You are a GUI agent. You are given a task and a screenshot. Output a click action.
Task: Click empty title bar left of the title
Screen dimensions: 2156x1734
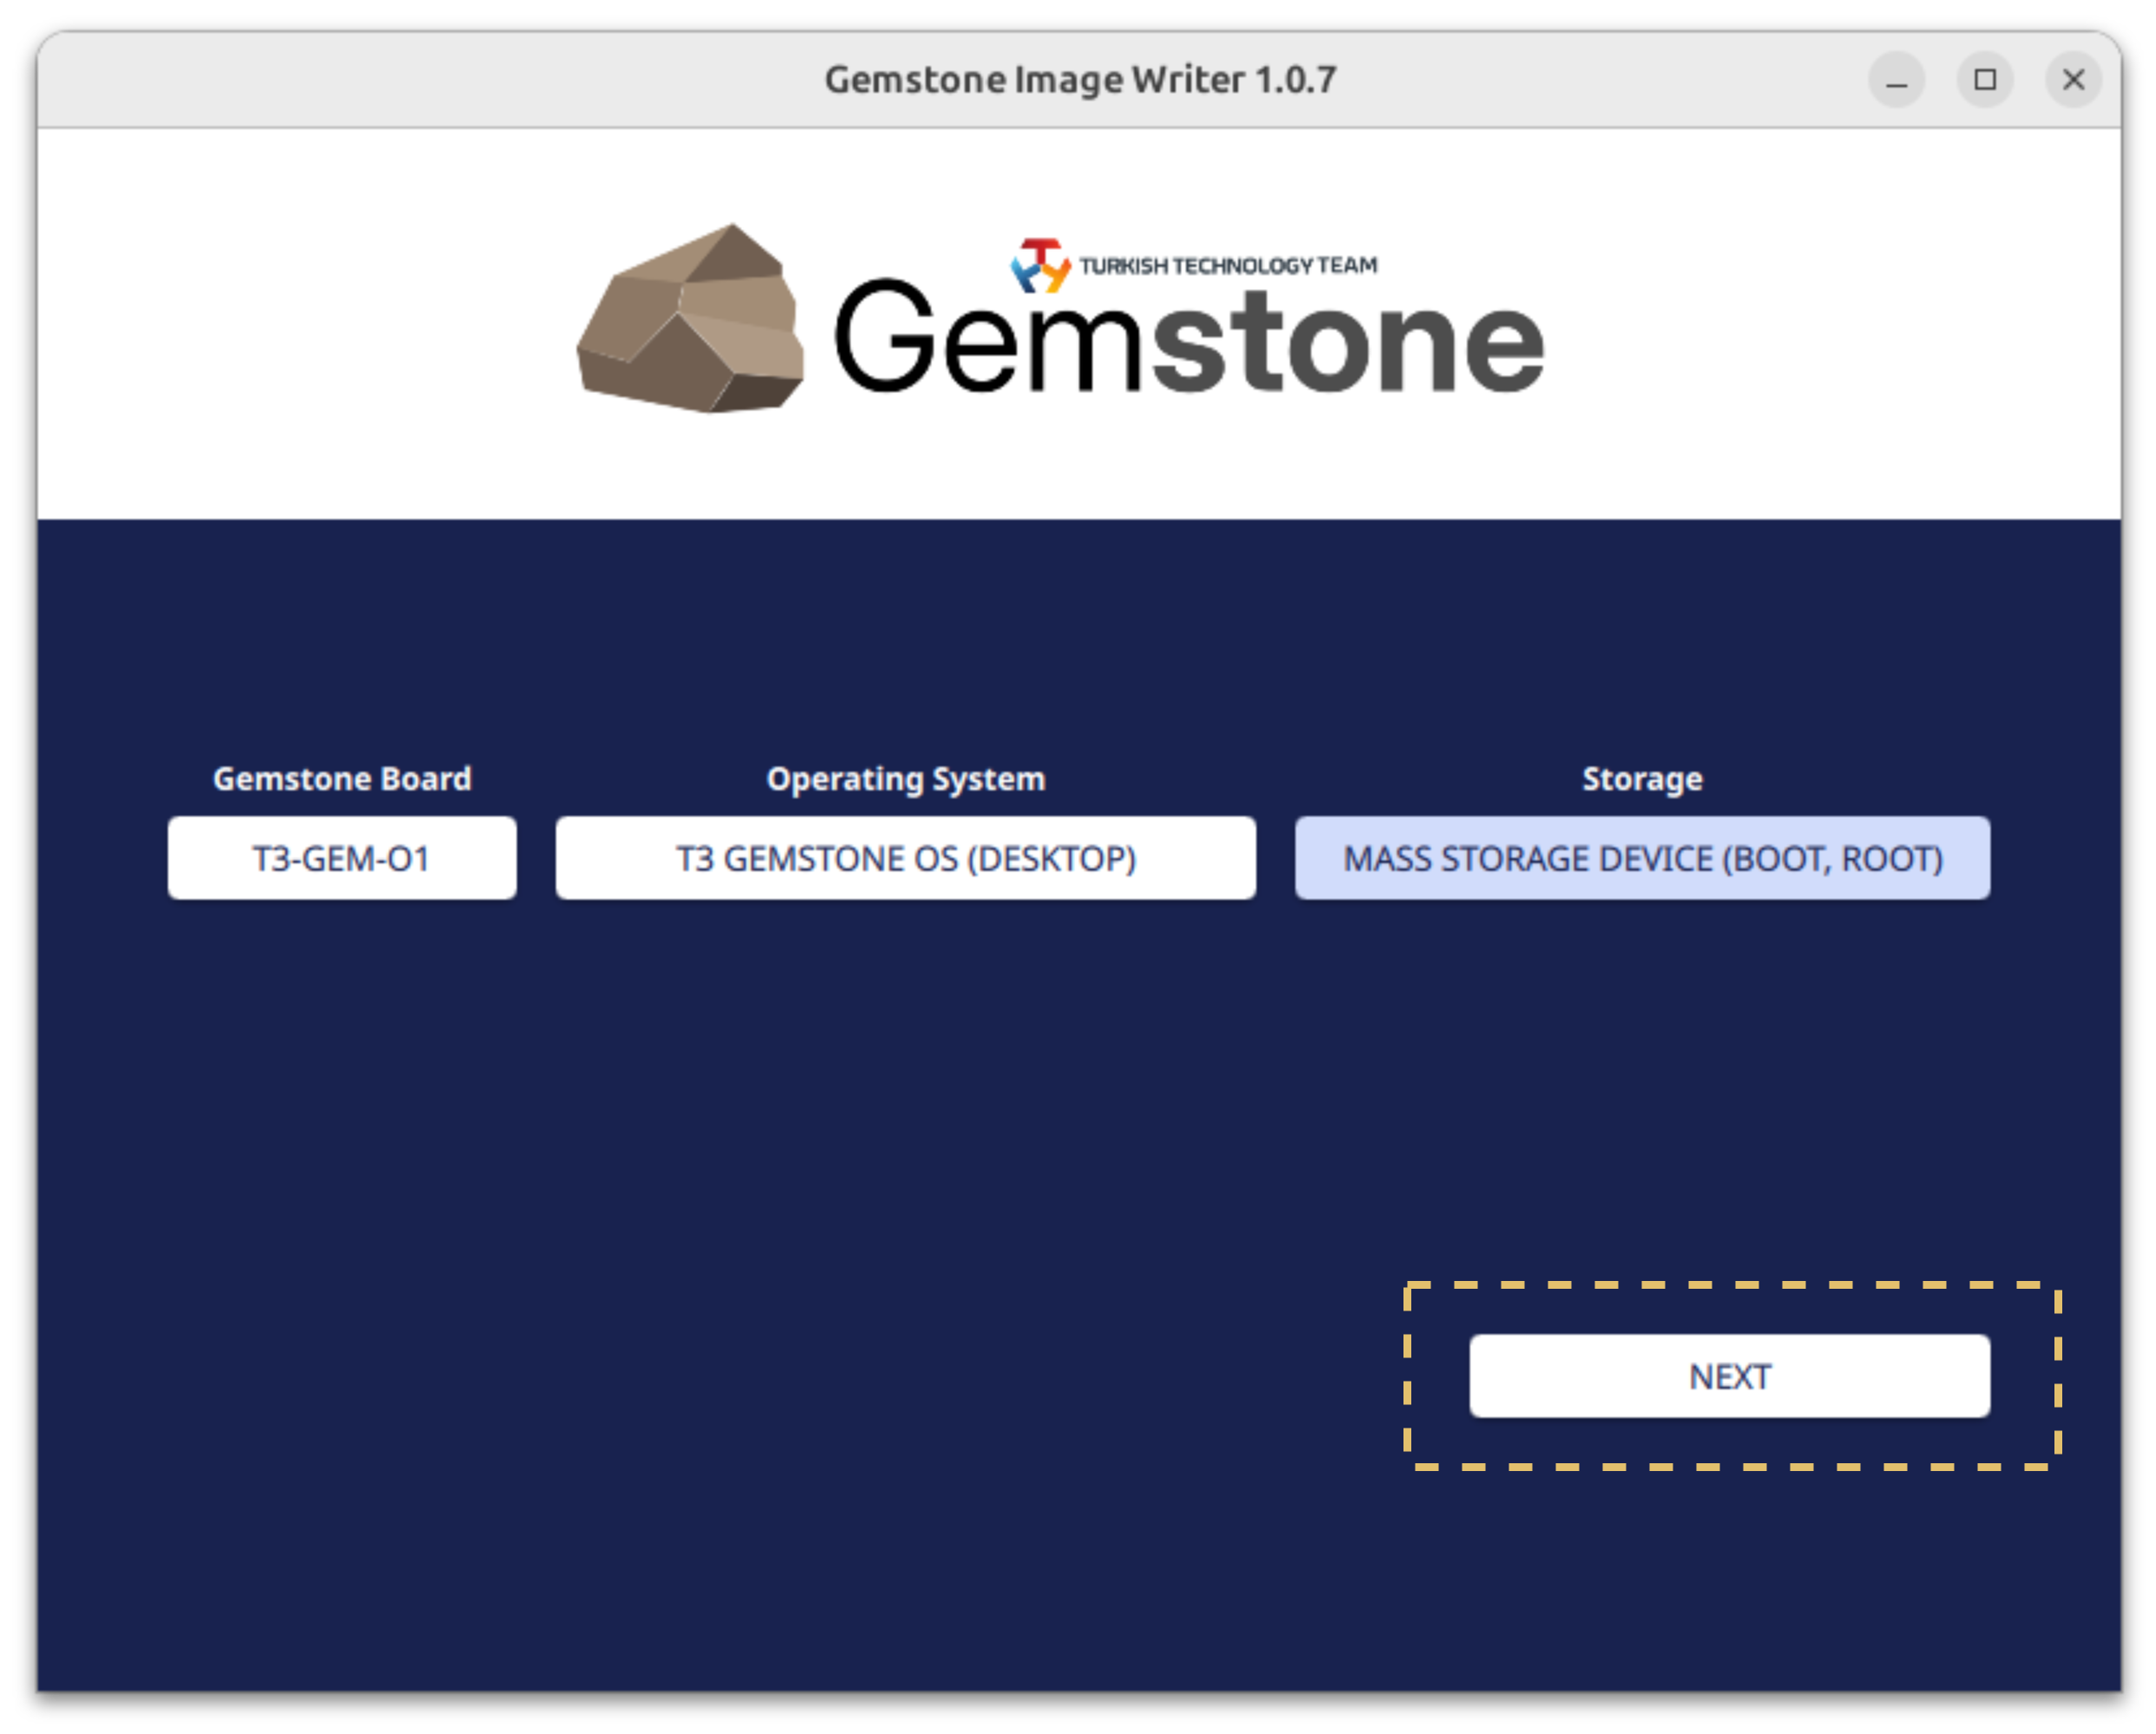point(400,80)
